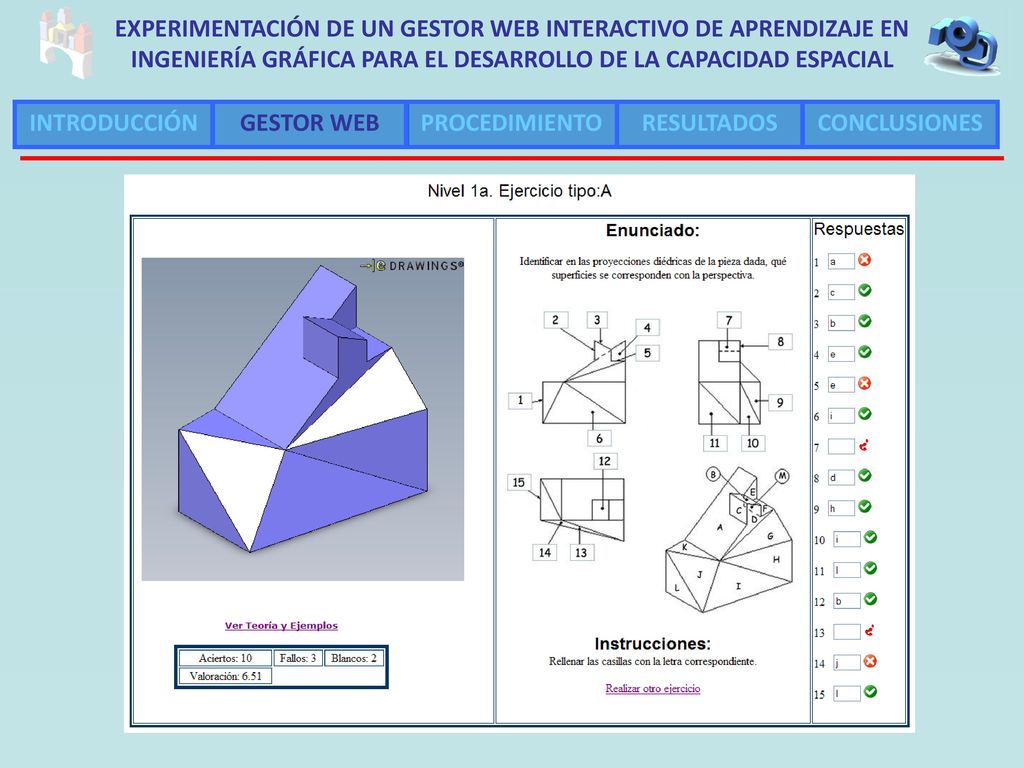Click the 'Aciertos: 10' score cell

[225, 658]
